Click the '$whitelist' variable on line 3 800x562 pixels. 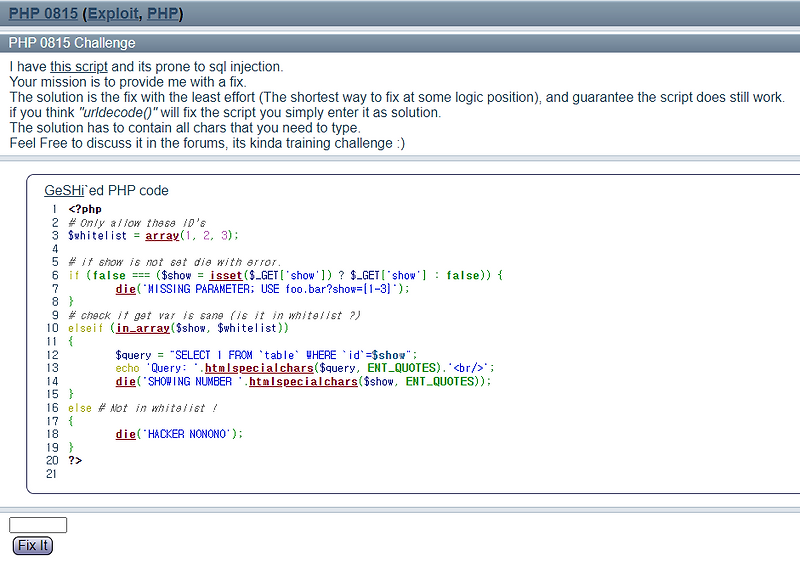click(97, 236)
